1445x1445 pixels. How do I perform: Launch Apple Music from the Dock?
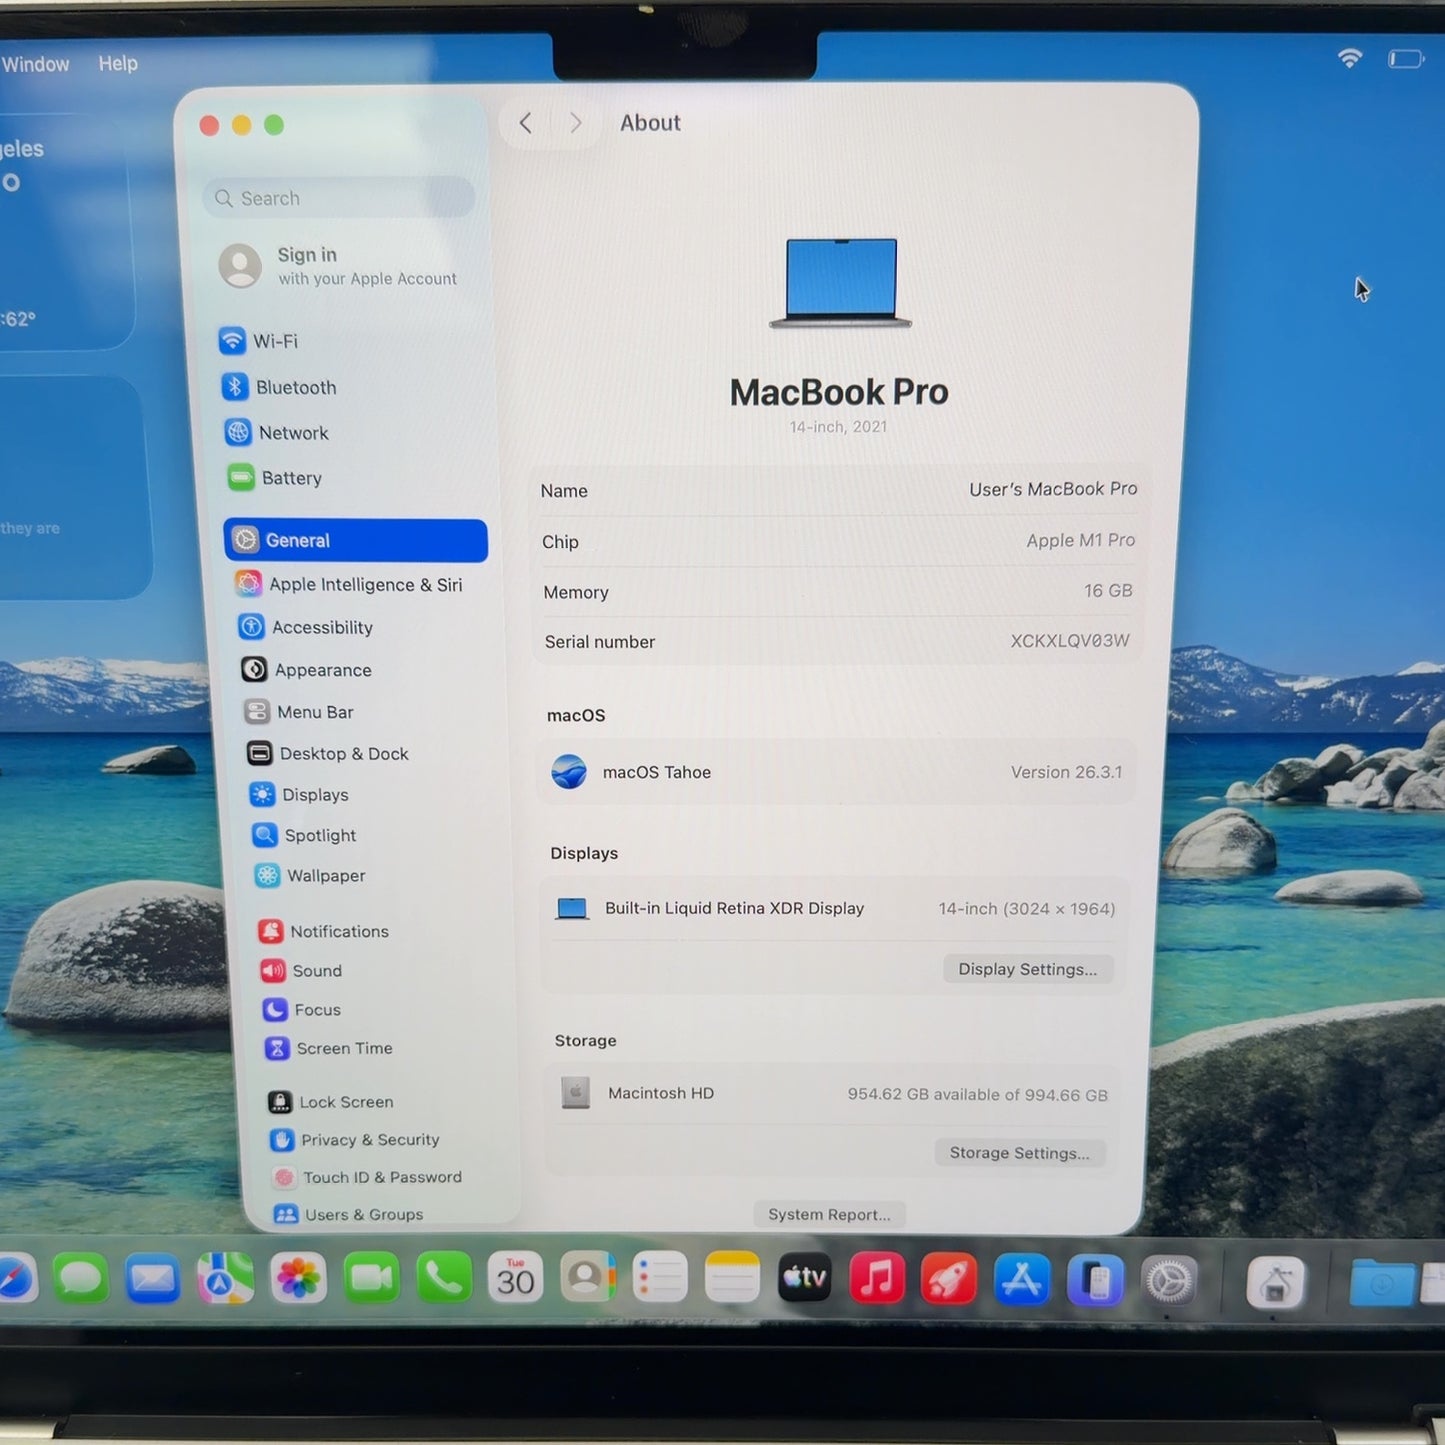point(877,1278)
